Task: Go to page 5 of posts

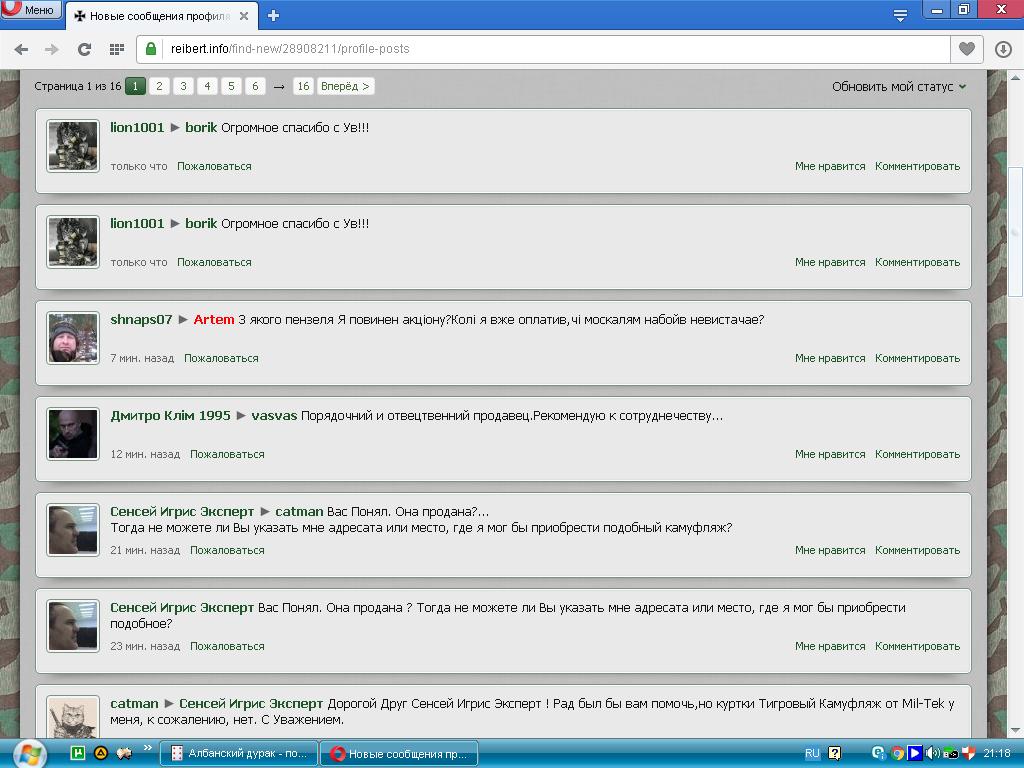Action: click(x=231, y=86)
